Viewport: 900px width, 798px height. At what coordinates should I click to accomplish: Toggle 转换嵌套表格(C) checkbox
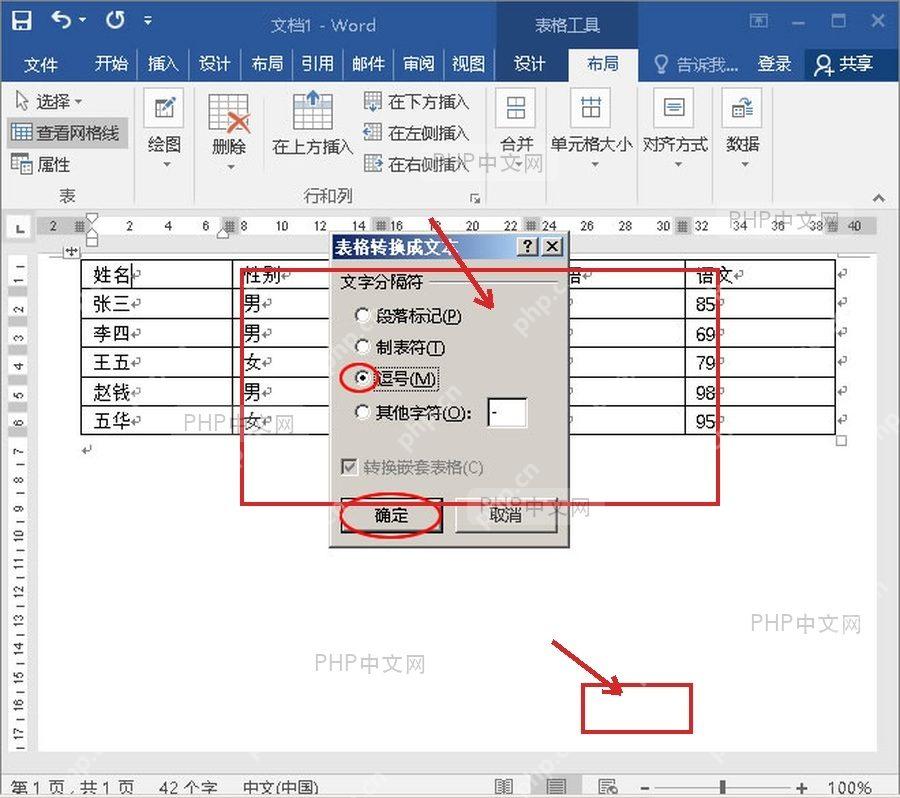[x=412, y=467]
